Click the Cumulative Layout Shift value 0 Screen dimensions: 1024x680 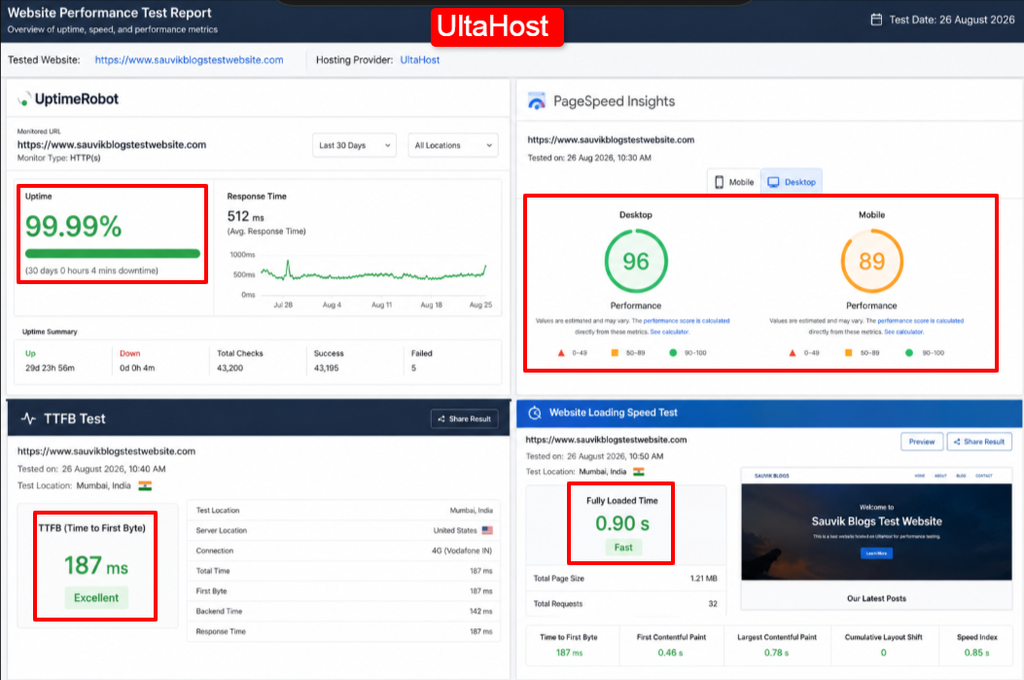click(883, 653)
